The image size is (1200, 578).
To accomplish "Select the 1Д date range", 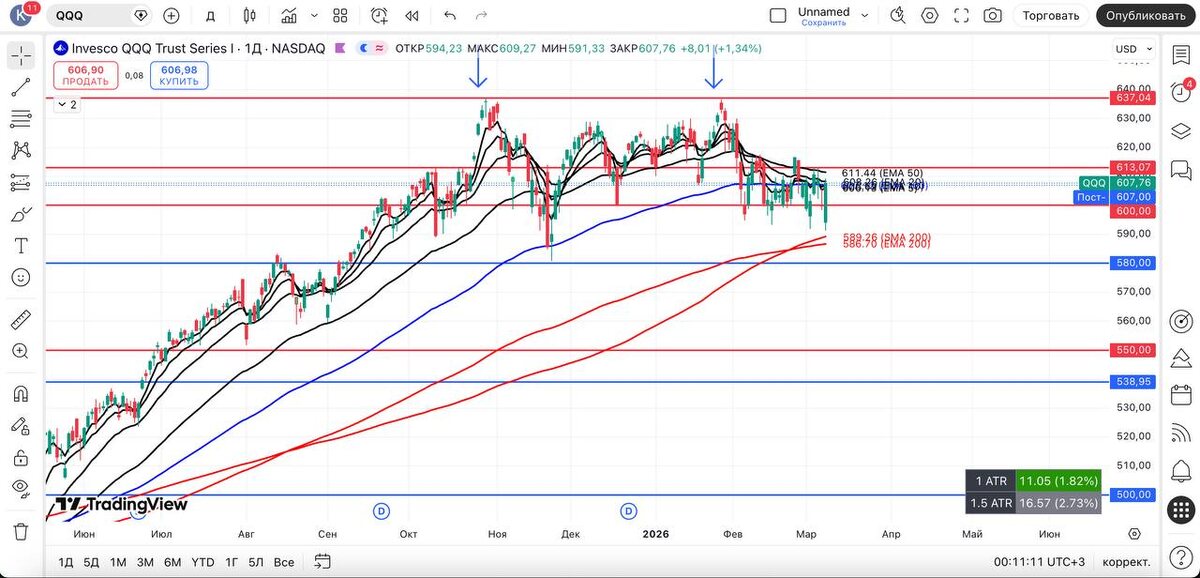I will point(66,562).
